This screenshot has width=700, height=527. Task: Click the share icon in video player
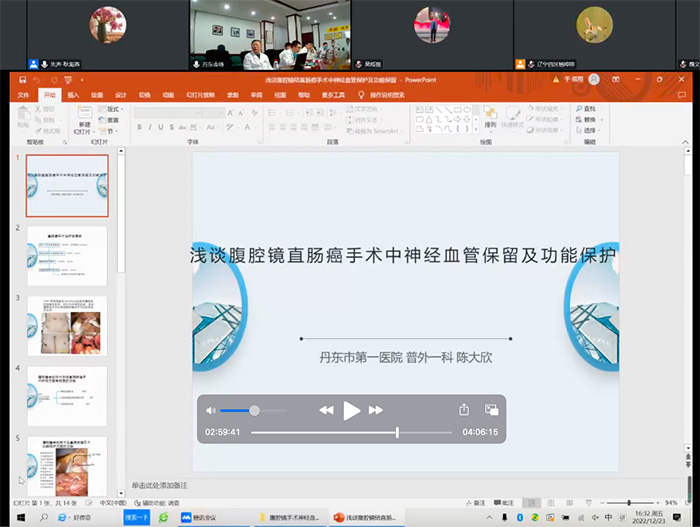click(464, 410)
